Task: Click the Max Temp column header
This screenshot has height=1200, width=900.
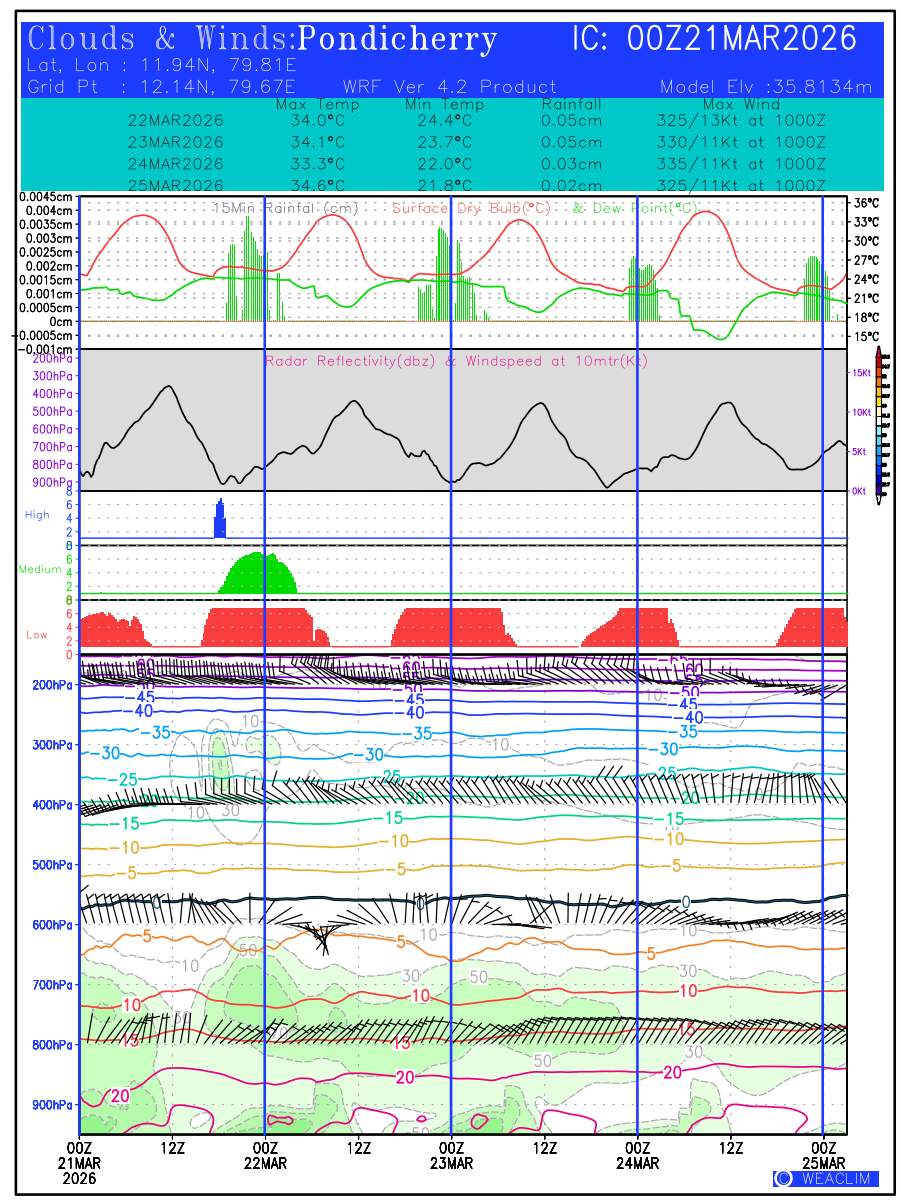Action: coord(311,104)
